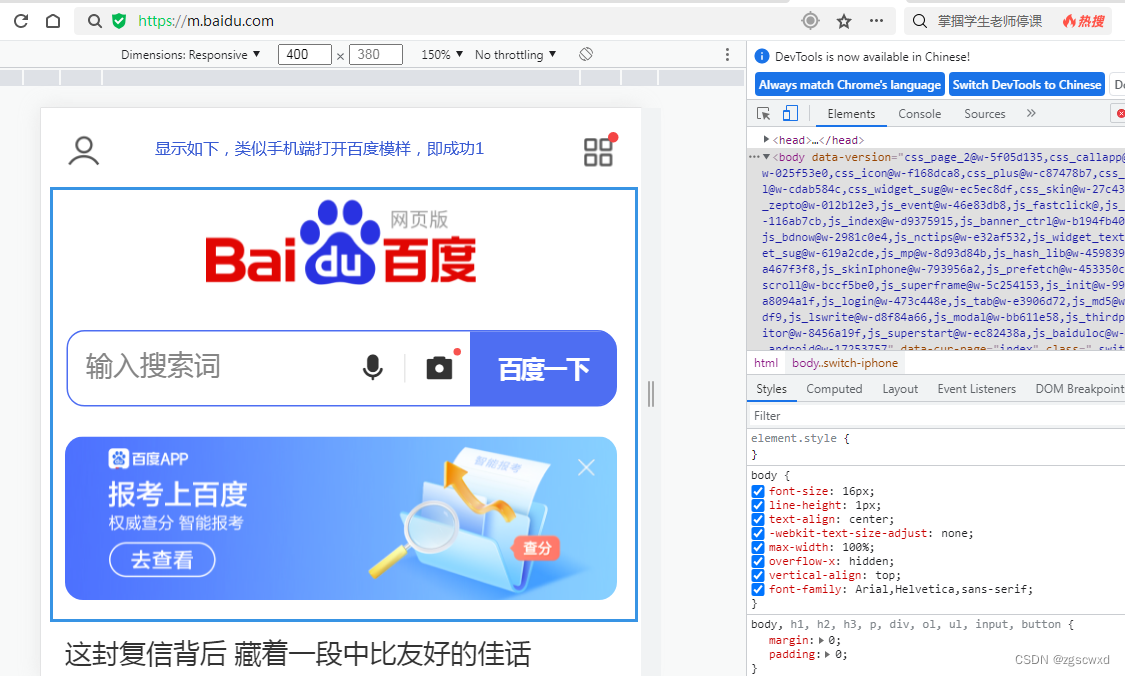Focus the viewport height field showing 380

376,55
